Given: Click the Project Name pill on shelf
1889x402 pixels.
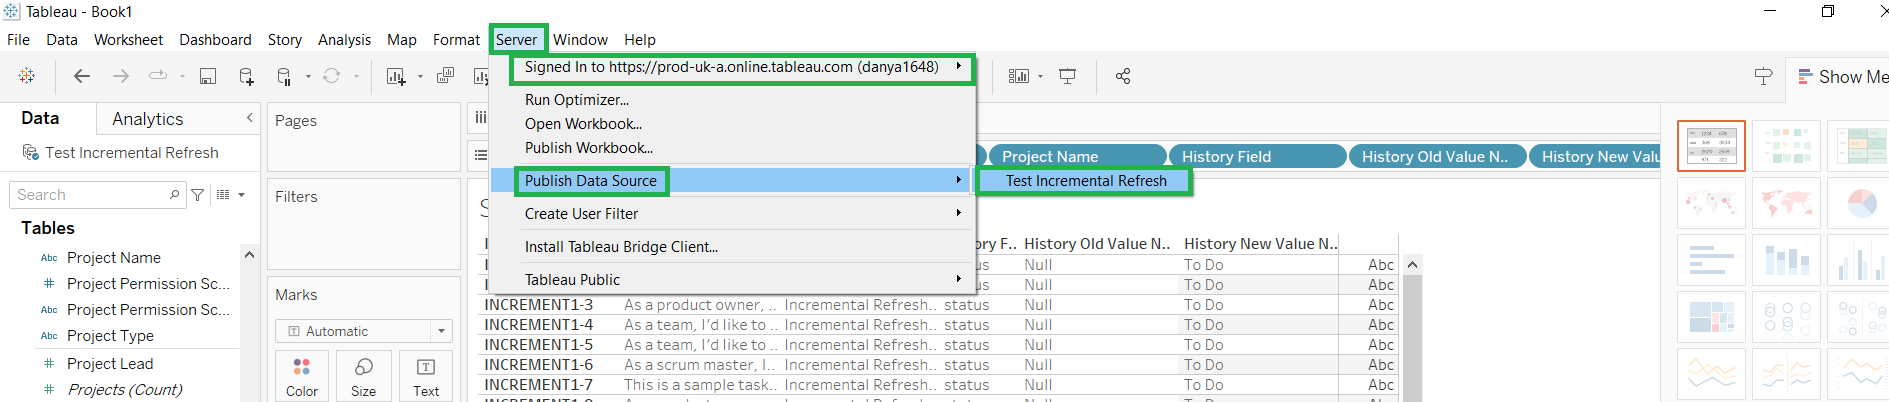Looking at the screenshot, I should tap(1078, 156).
